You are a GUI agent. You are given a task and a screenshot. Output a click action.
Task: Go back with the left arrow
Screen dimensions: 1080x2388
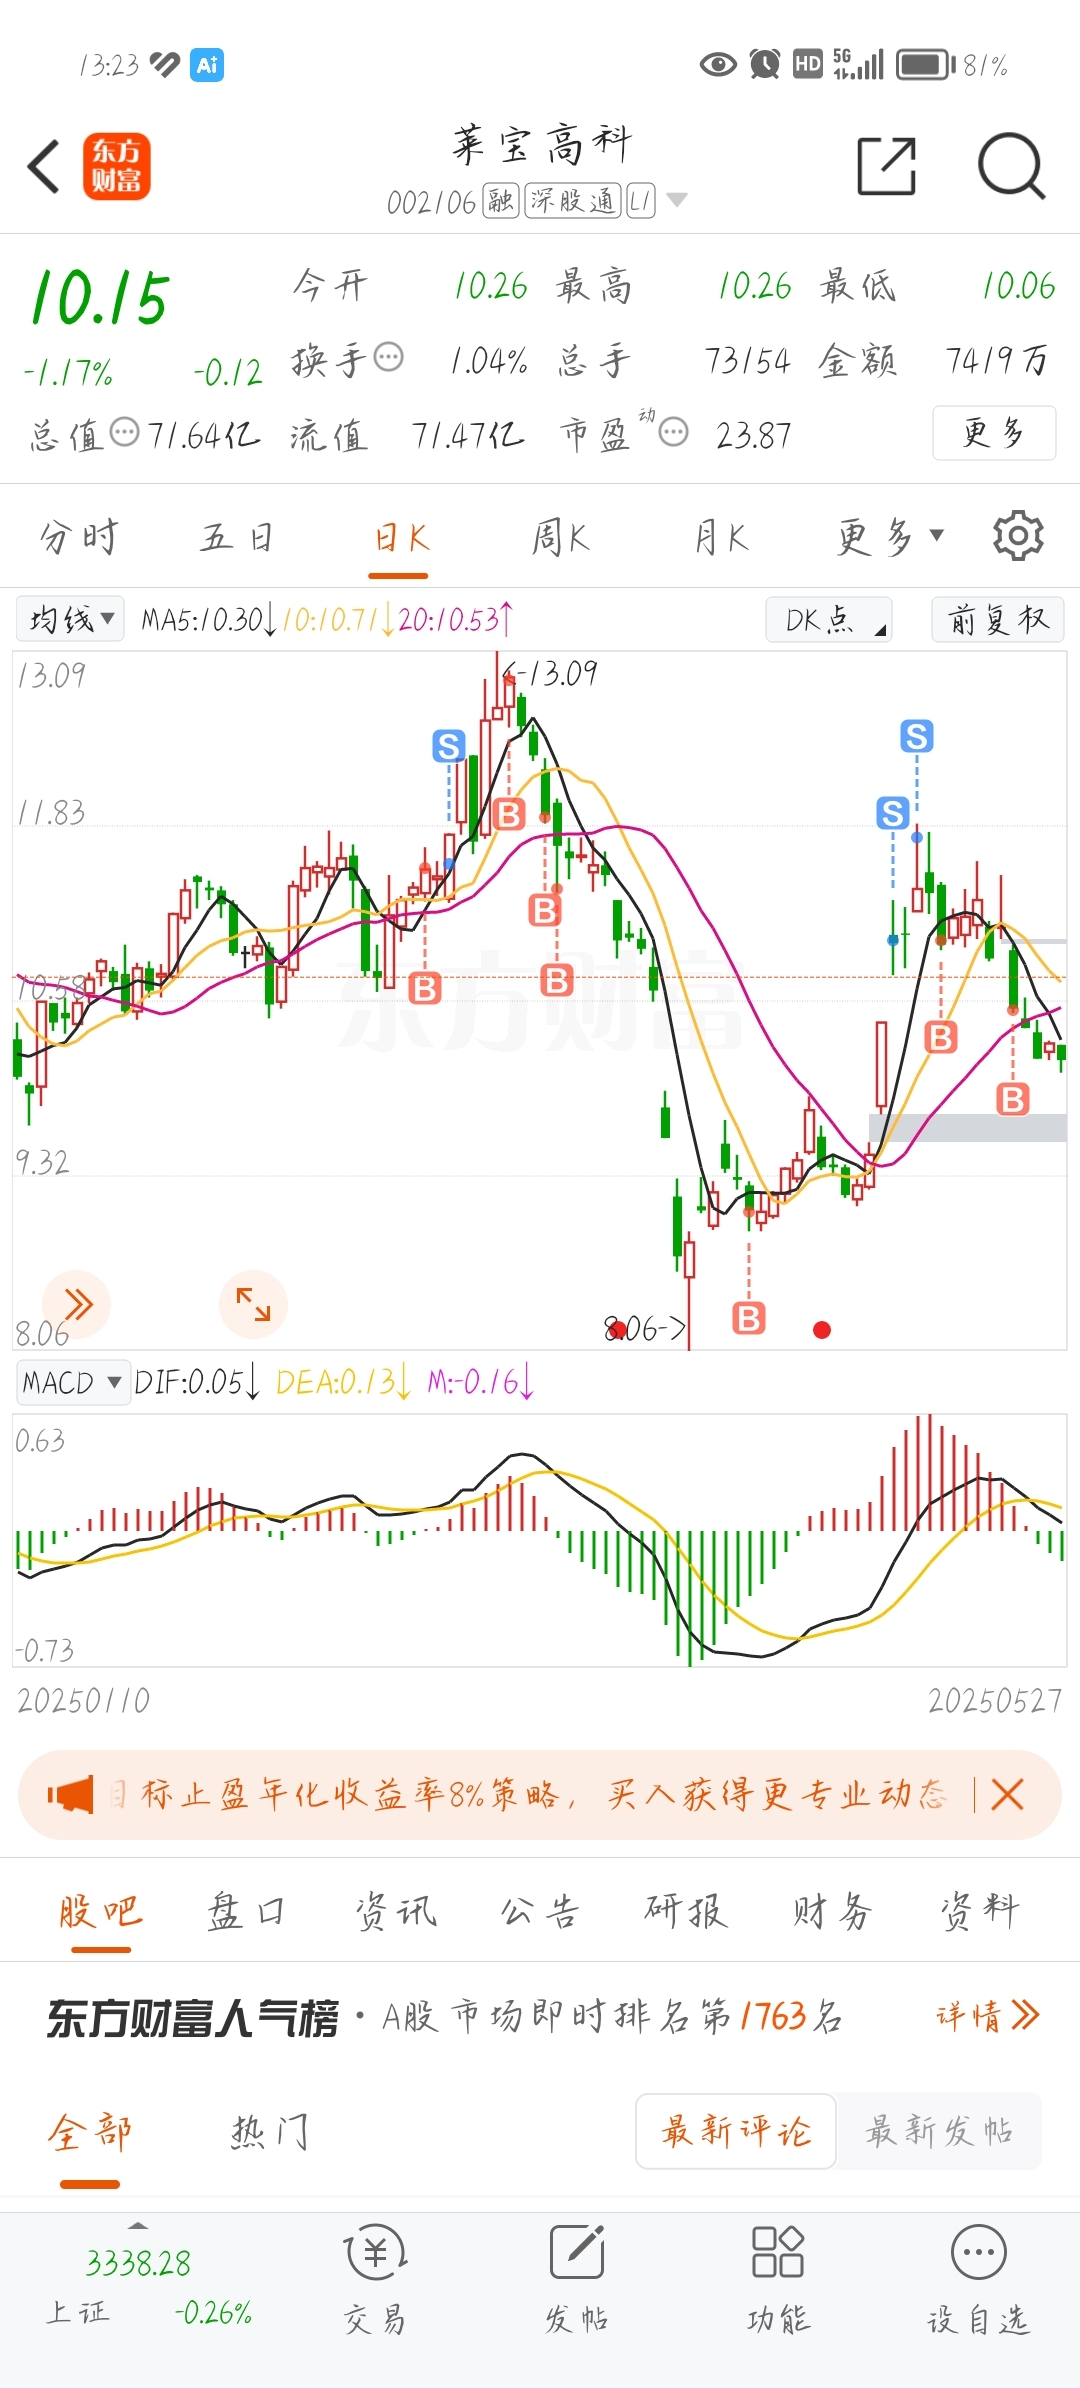44,166
